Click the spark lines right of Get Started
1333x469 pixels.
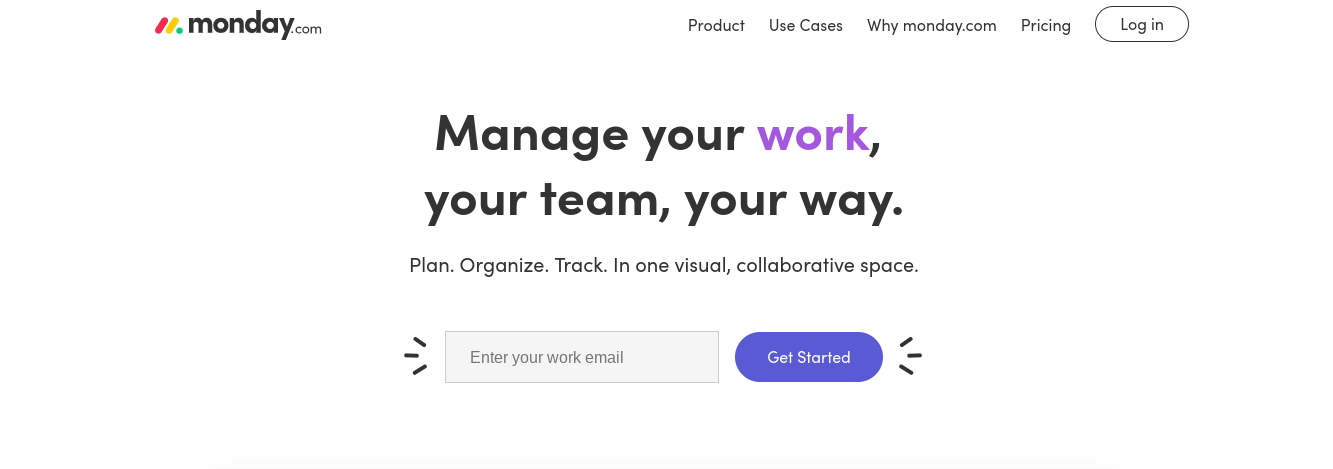(909, 356)
